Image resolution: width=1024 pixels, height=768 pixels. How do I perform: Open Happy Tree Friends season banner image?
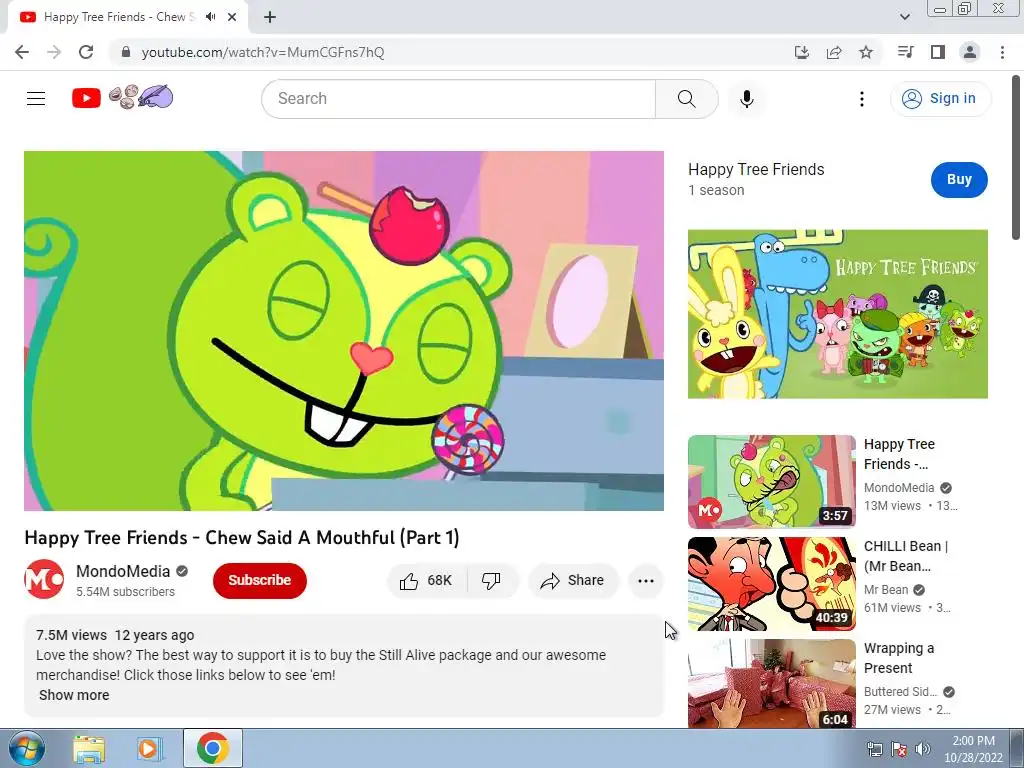point(837,314)
